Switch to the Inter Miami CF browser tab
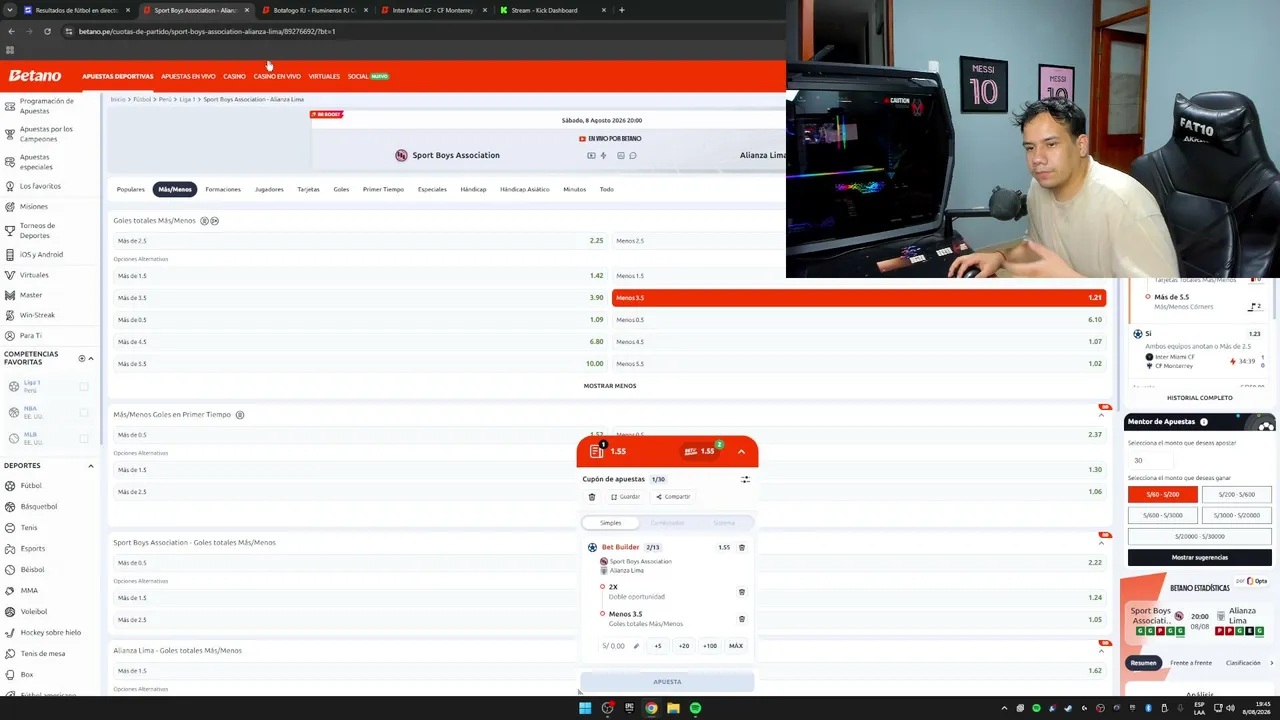1280x720 pixels. pos(432,10)
